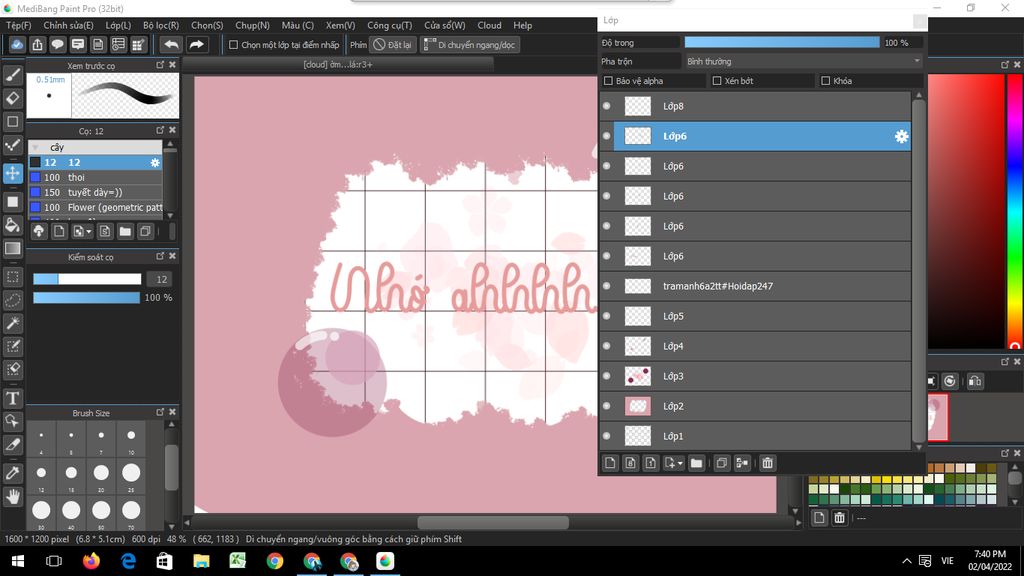Click the speech bubble icon in toolbar
The height and width of the screenshot is (576, 1024).
point(57,44)
